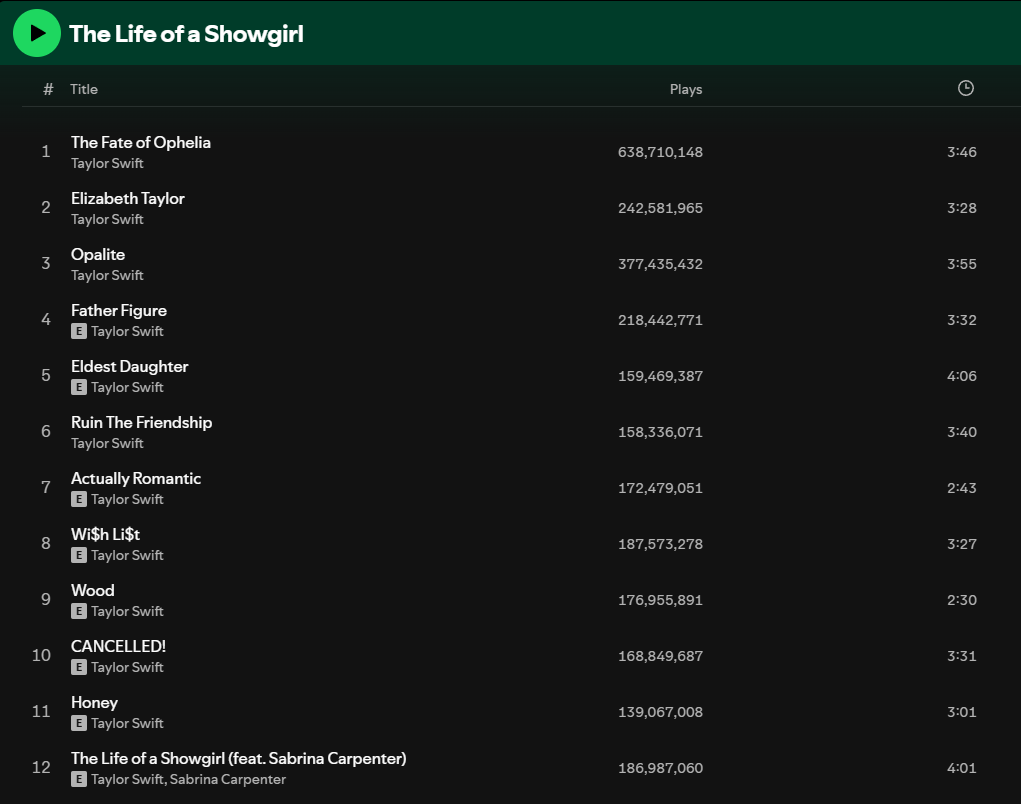Viewport: 1021px width, 804px height.
Task: Open the Father Figure track
Action: [x=119, y=311]
